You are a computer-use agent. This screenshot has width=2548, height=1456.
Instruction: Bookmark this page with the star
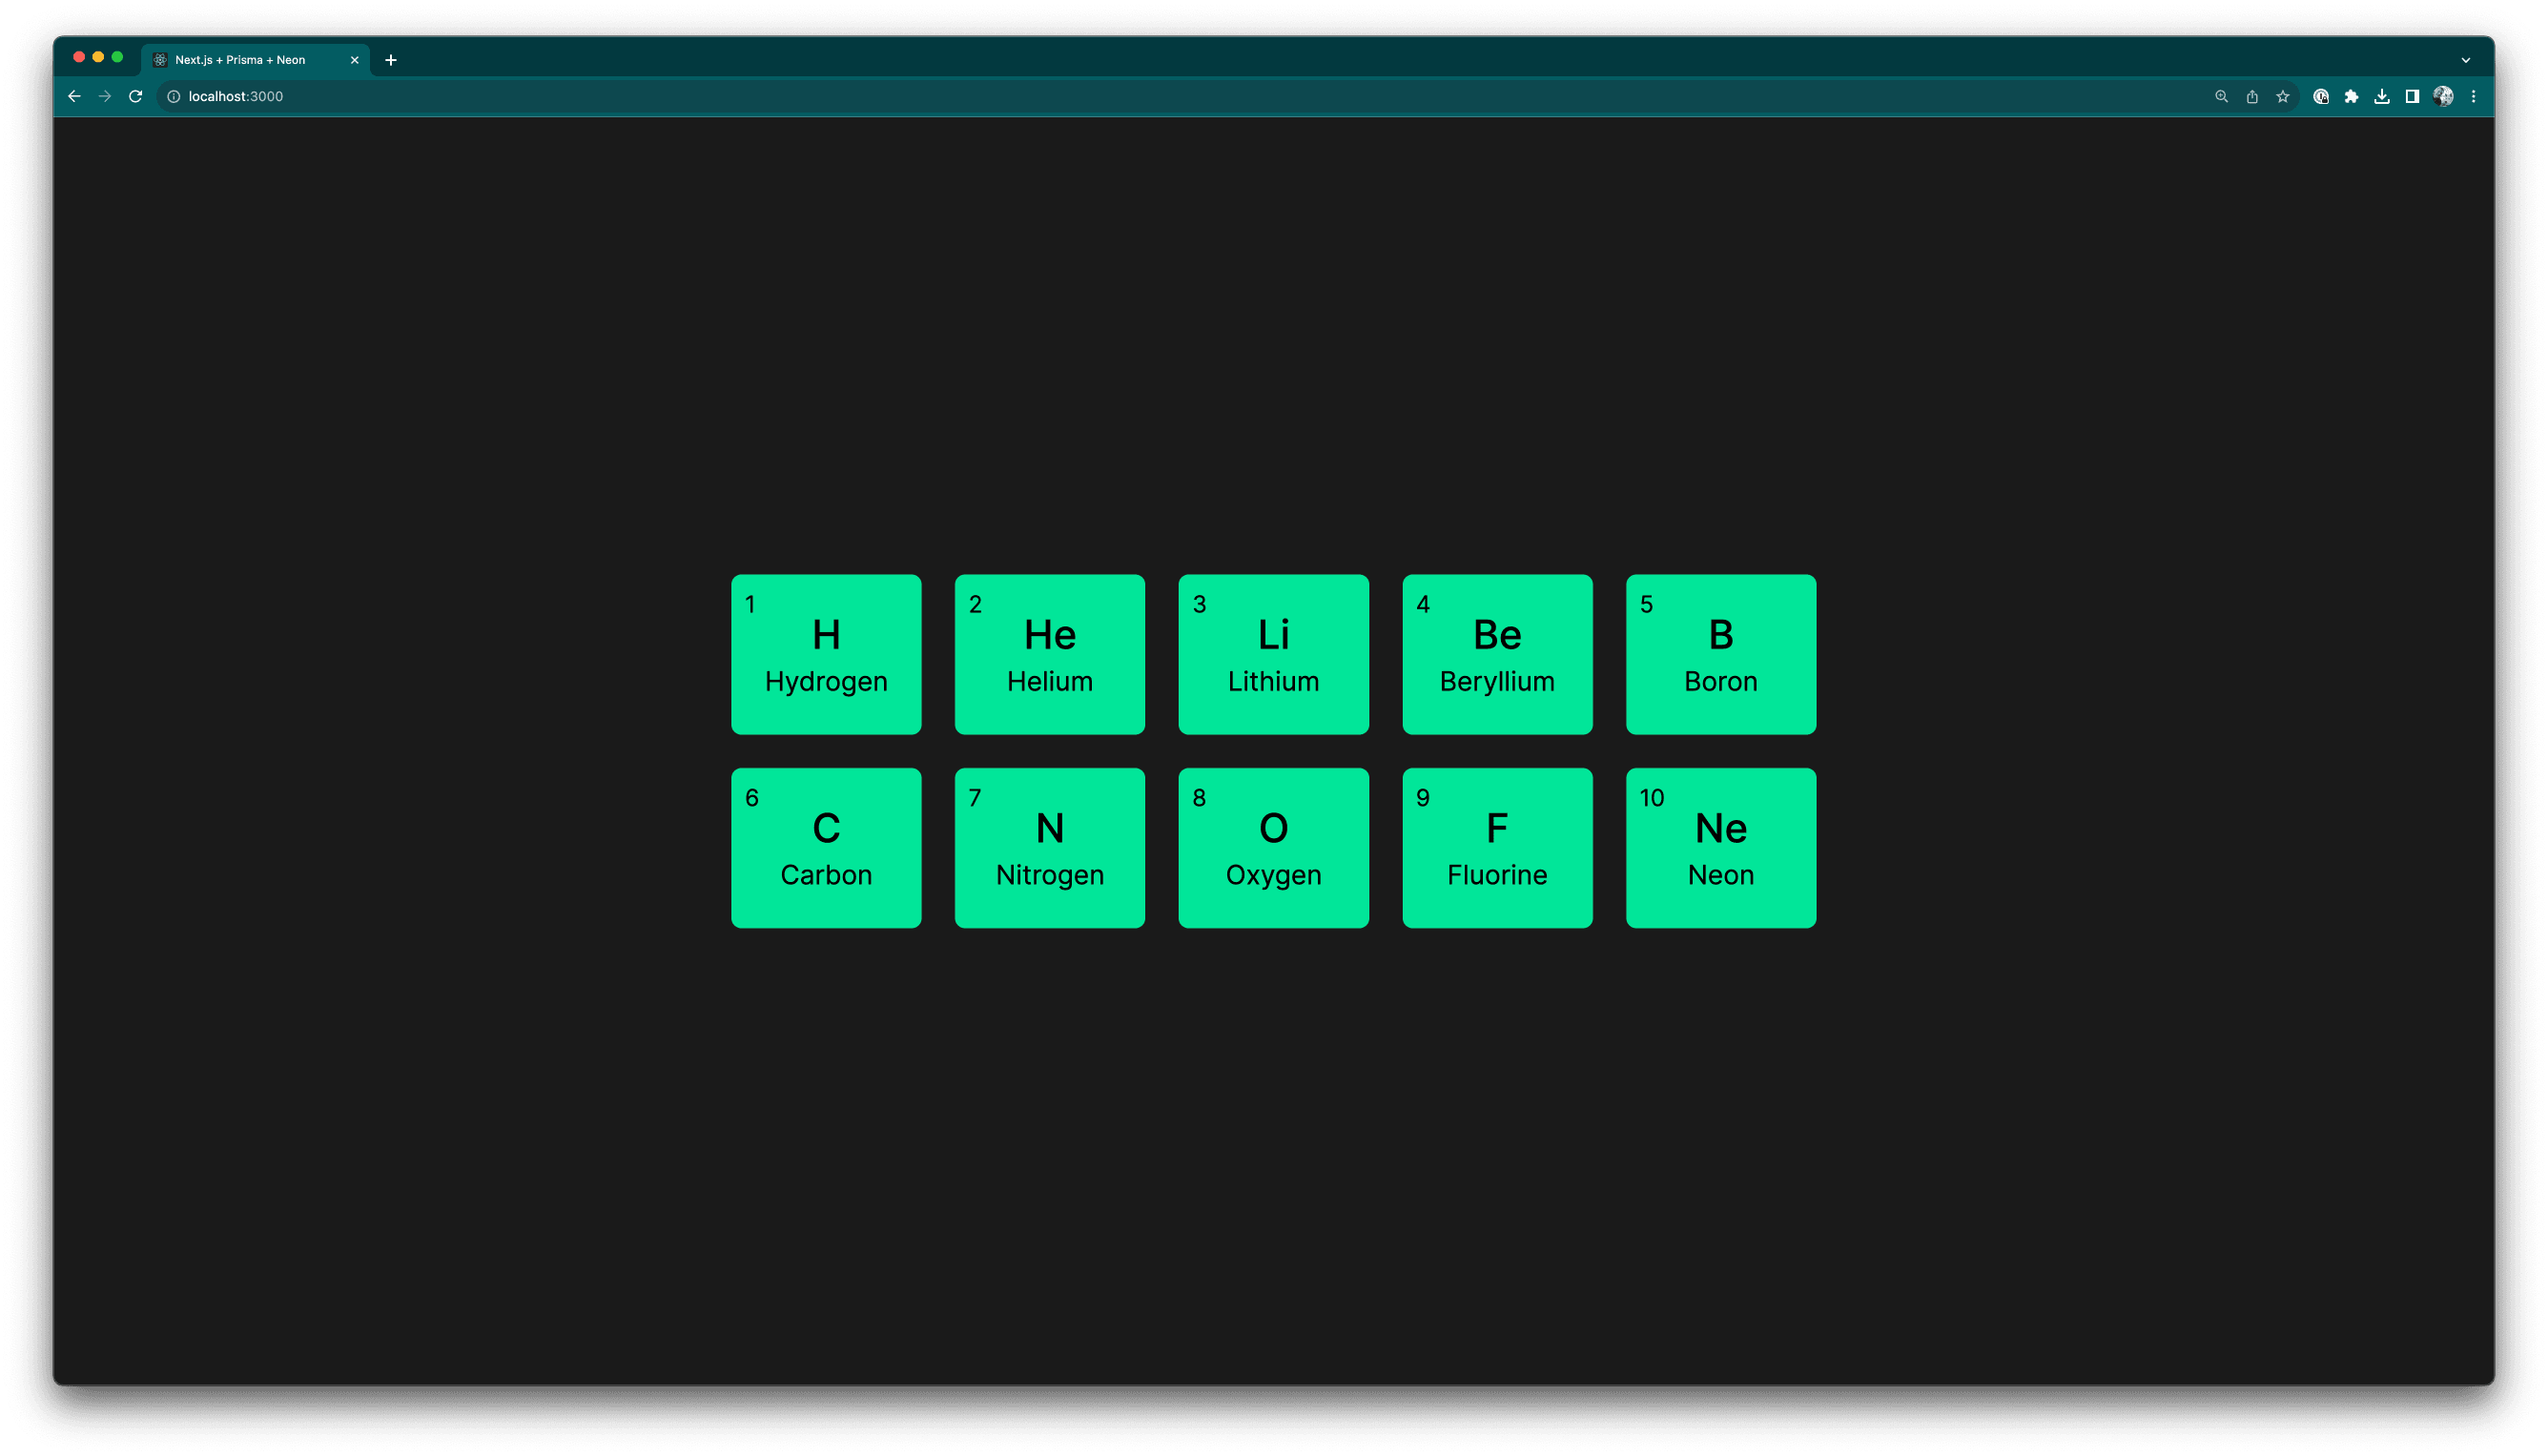click(x=2283, y=96)
